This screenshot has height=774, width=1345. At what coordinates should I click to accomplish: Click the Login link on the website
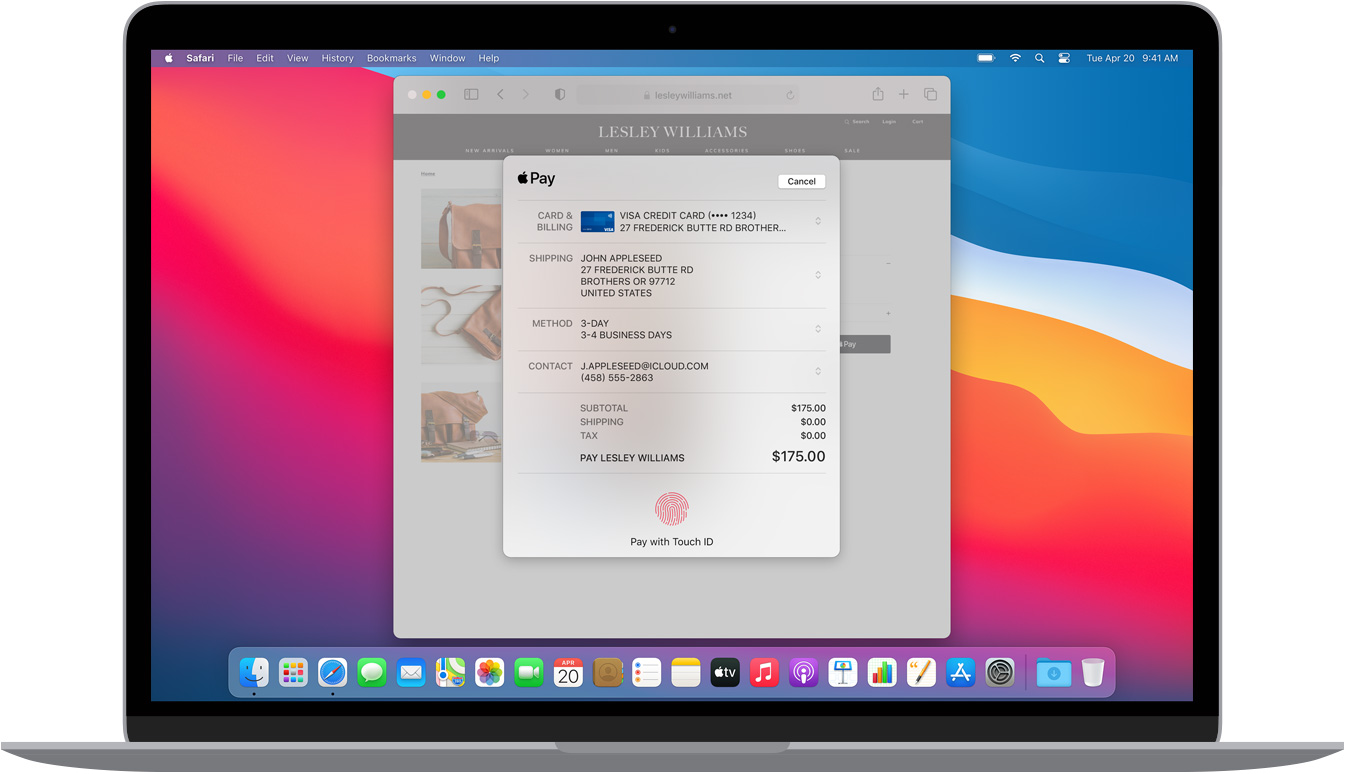point(889,122)
